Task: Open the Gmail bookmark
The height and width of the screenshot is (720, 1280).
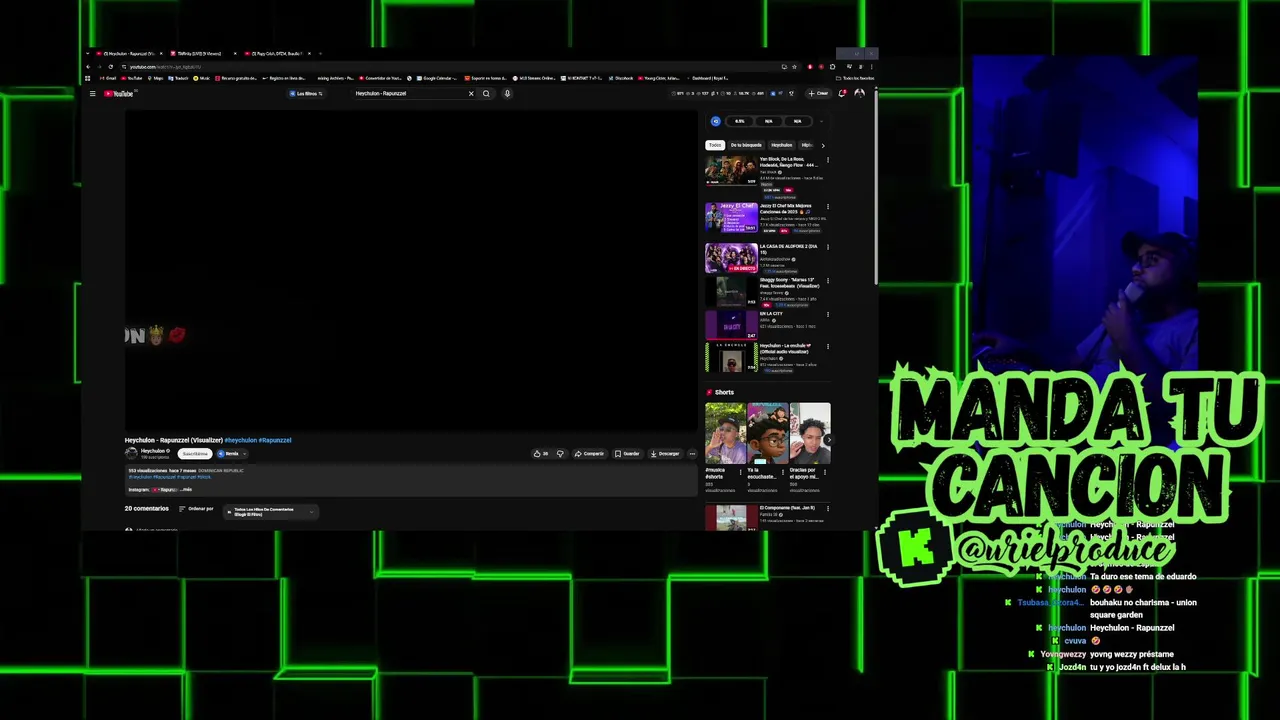Action: [x=108, y=78]
